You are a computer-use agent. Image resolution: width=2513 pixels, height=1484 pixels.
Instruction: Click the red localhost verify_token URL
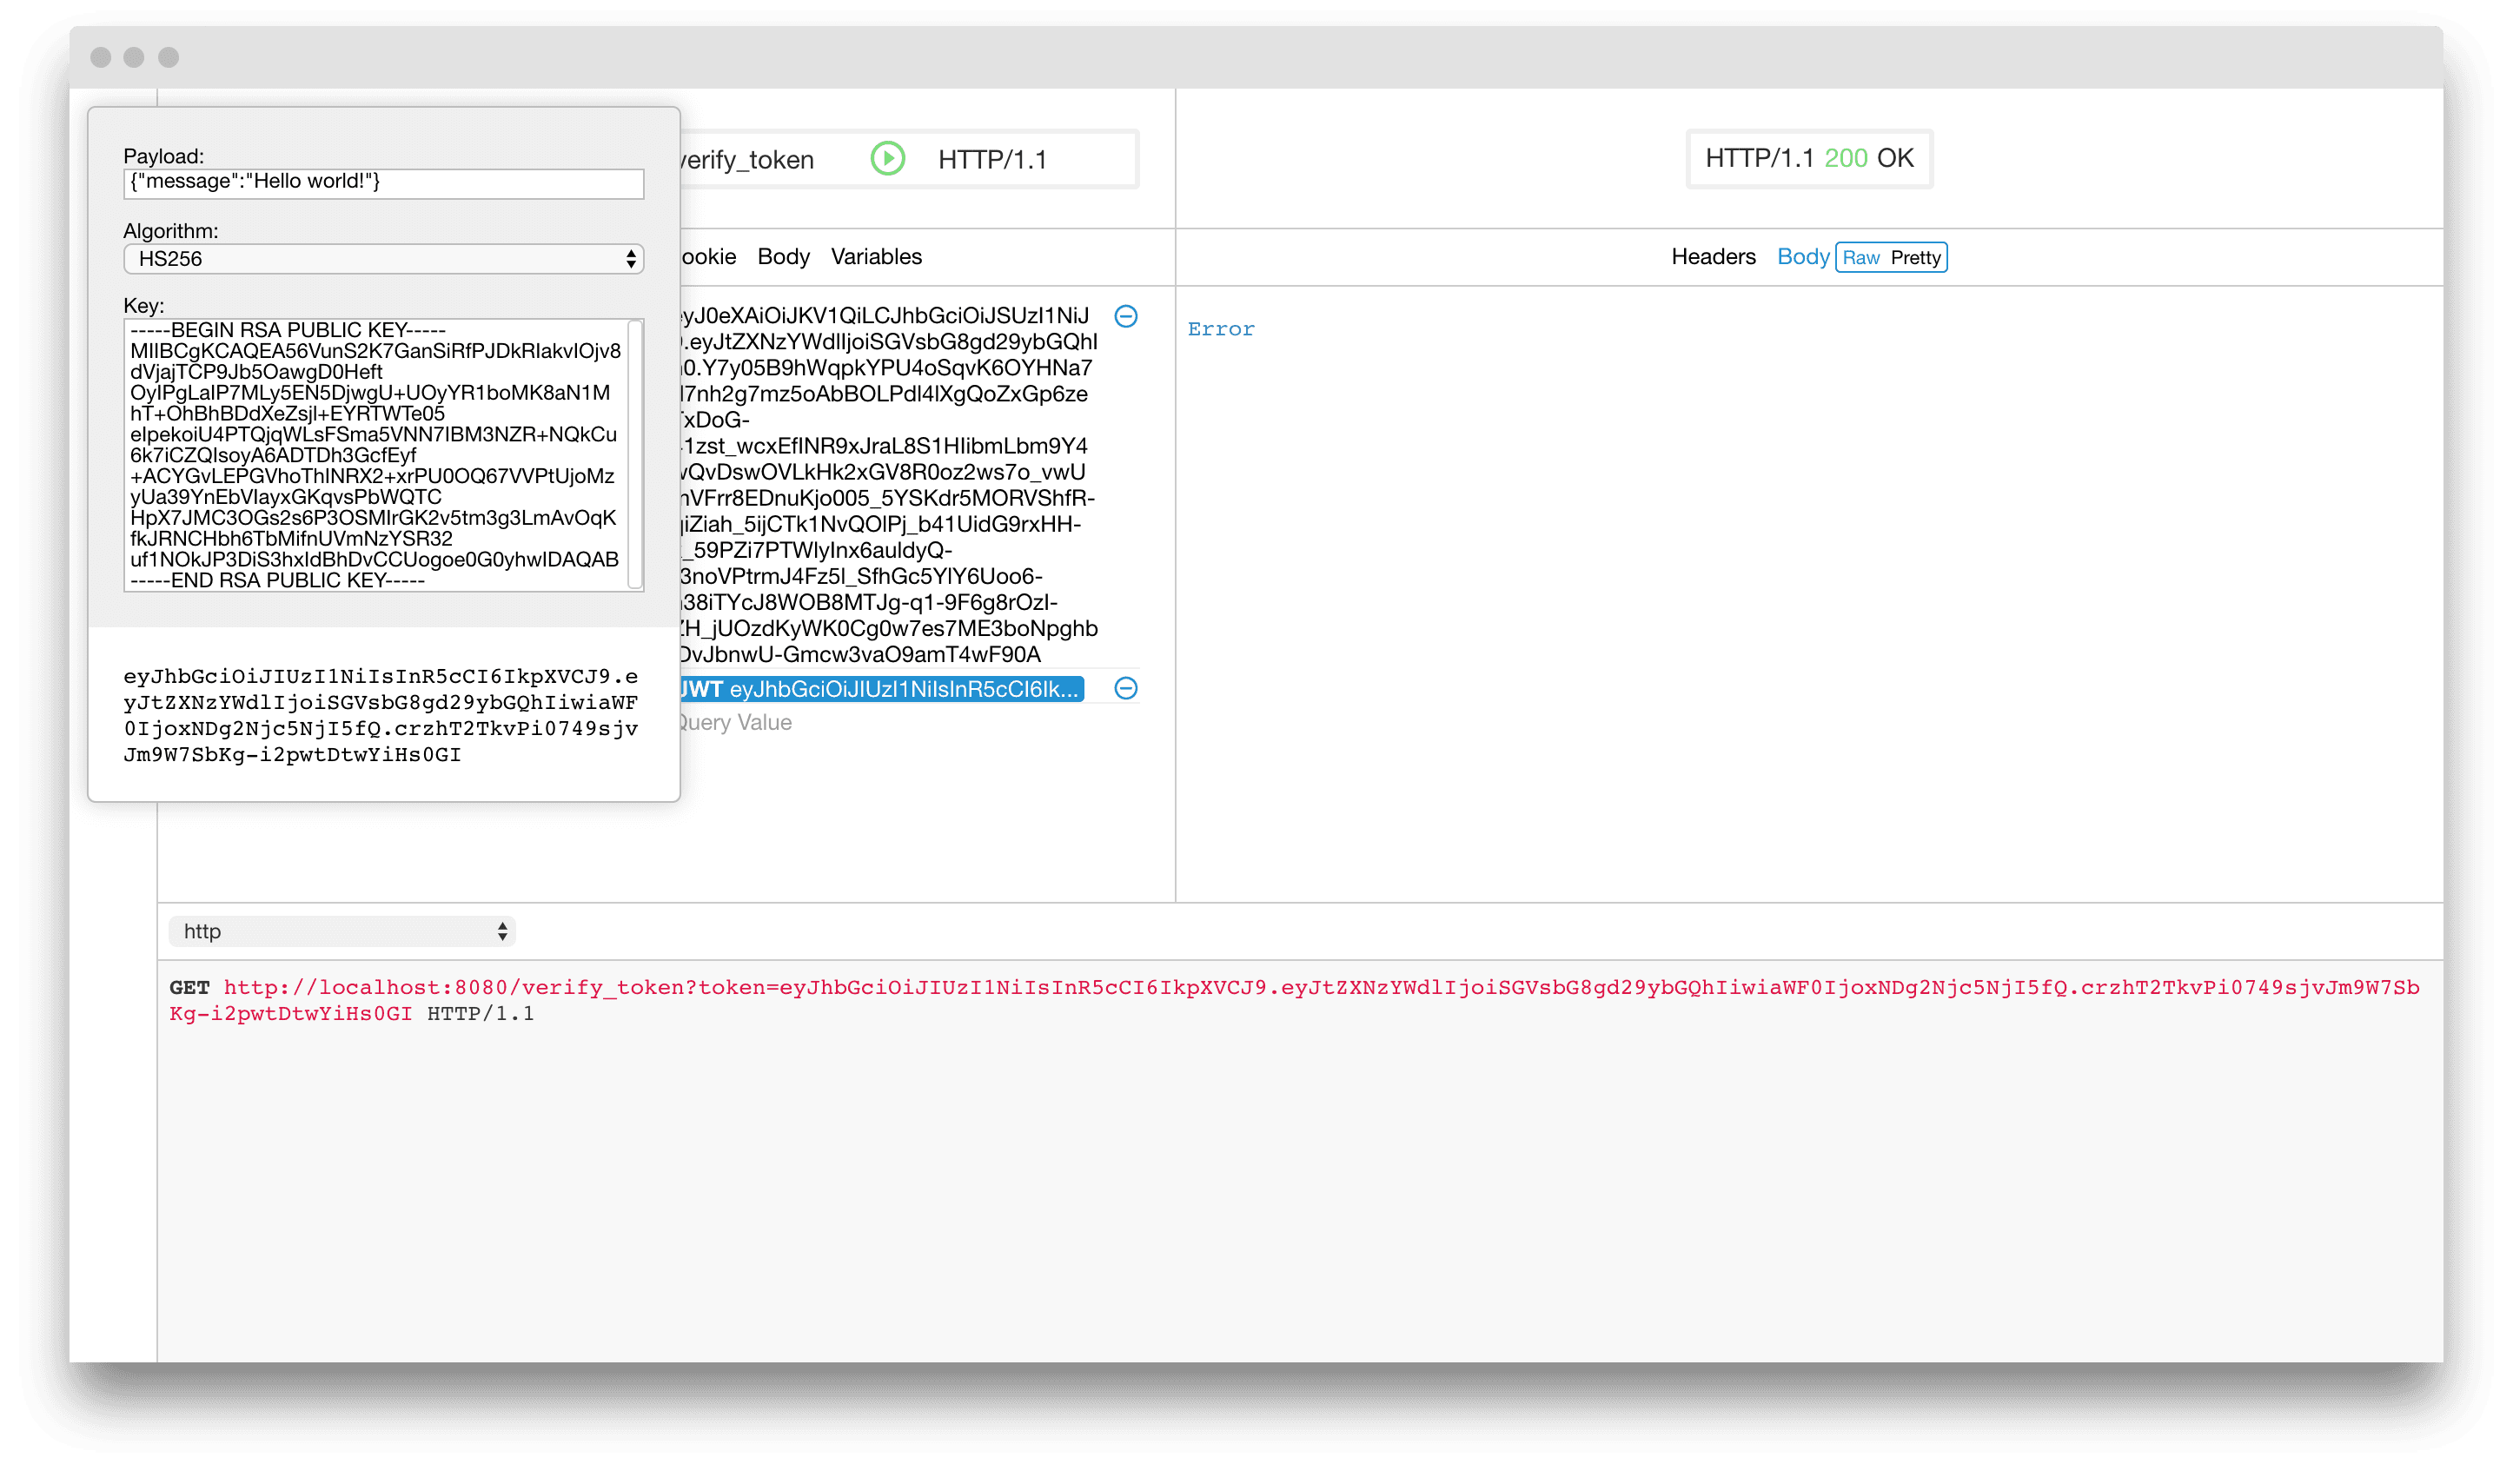1294,1000
